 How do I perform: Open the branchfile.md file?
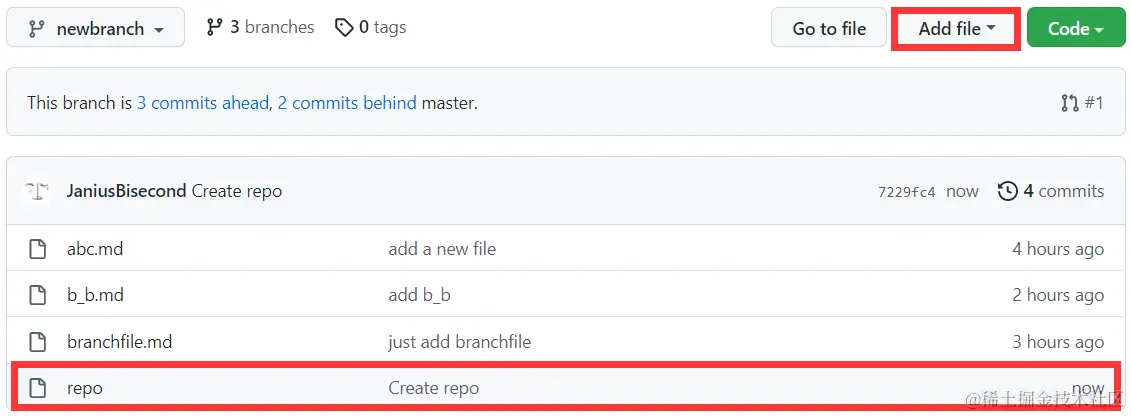(120, 342)
